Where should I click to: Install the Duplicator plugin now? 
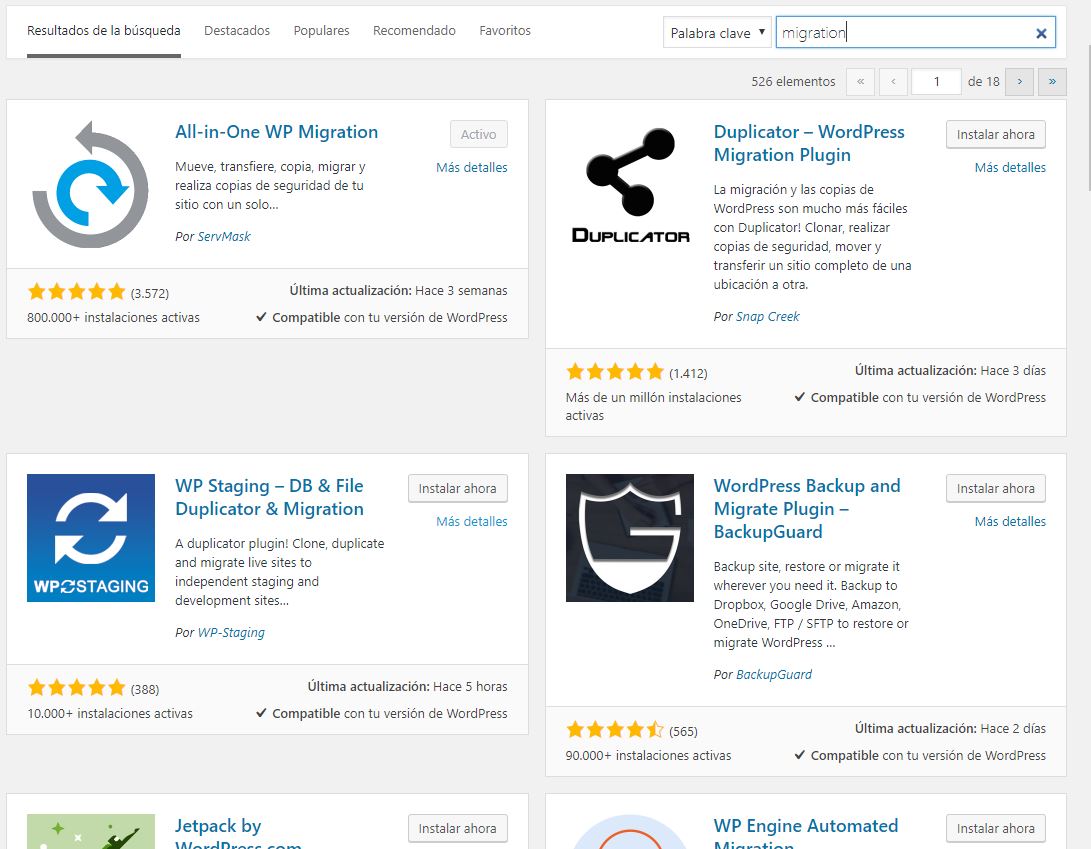[995, 134]
